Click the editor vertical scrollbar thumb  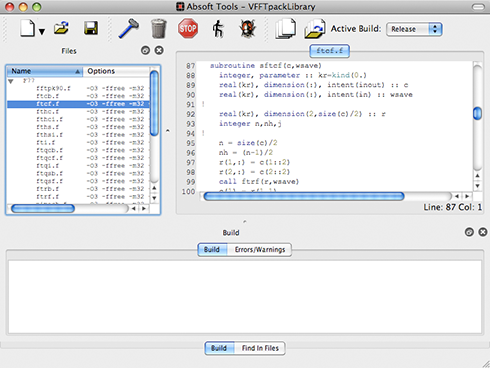tap(477, 113)
